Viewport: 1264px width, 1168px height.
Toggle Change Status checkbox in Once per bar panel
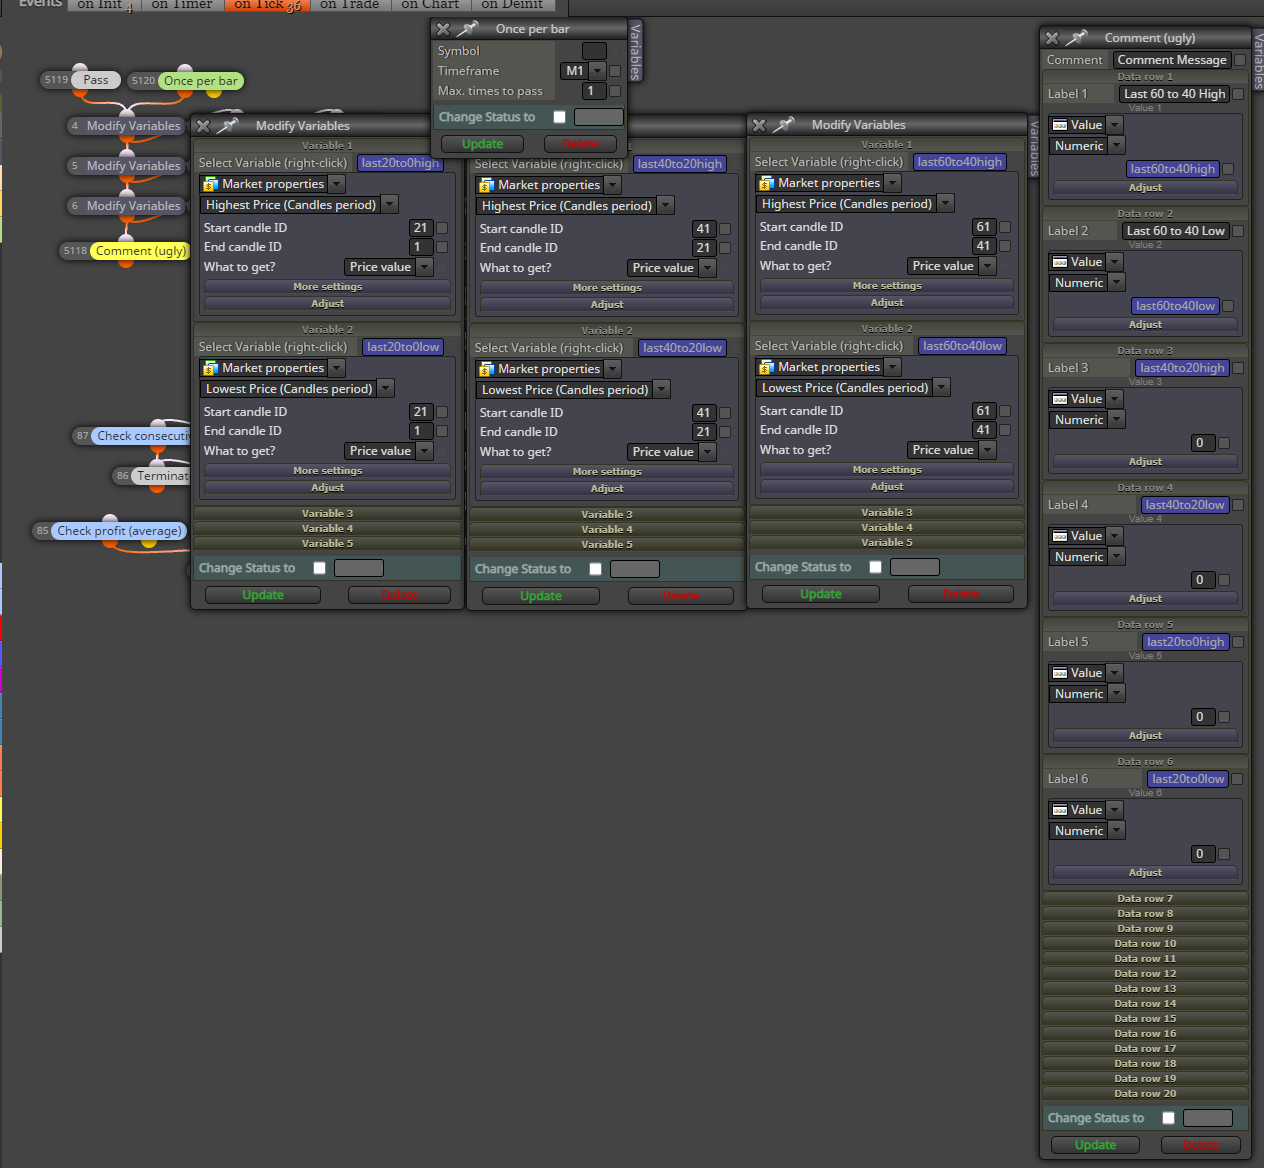(559, 117)
